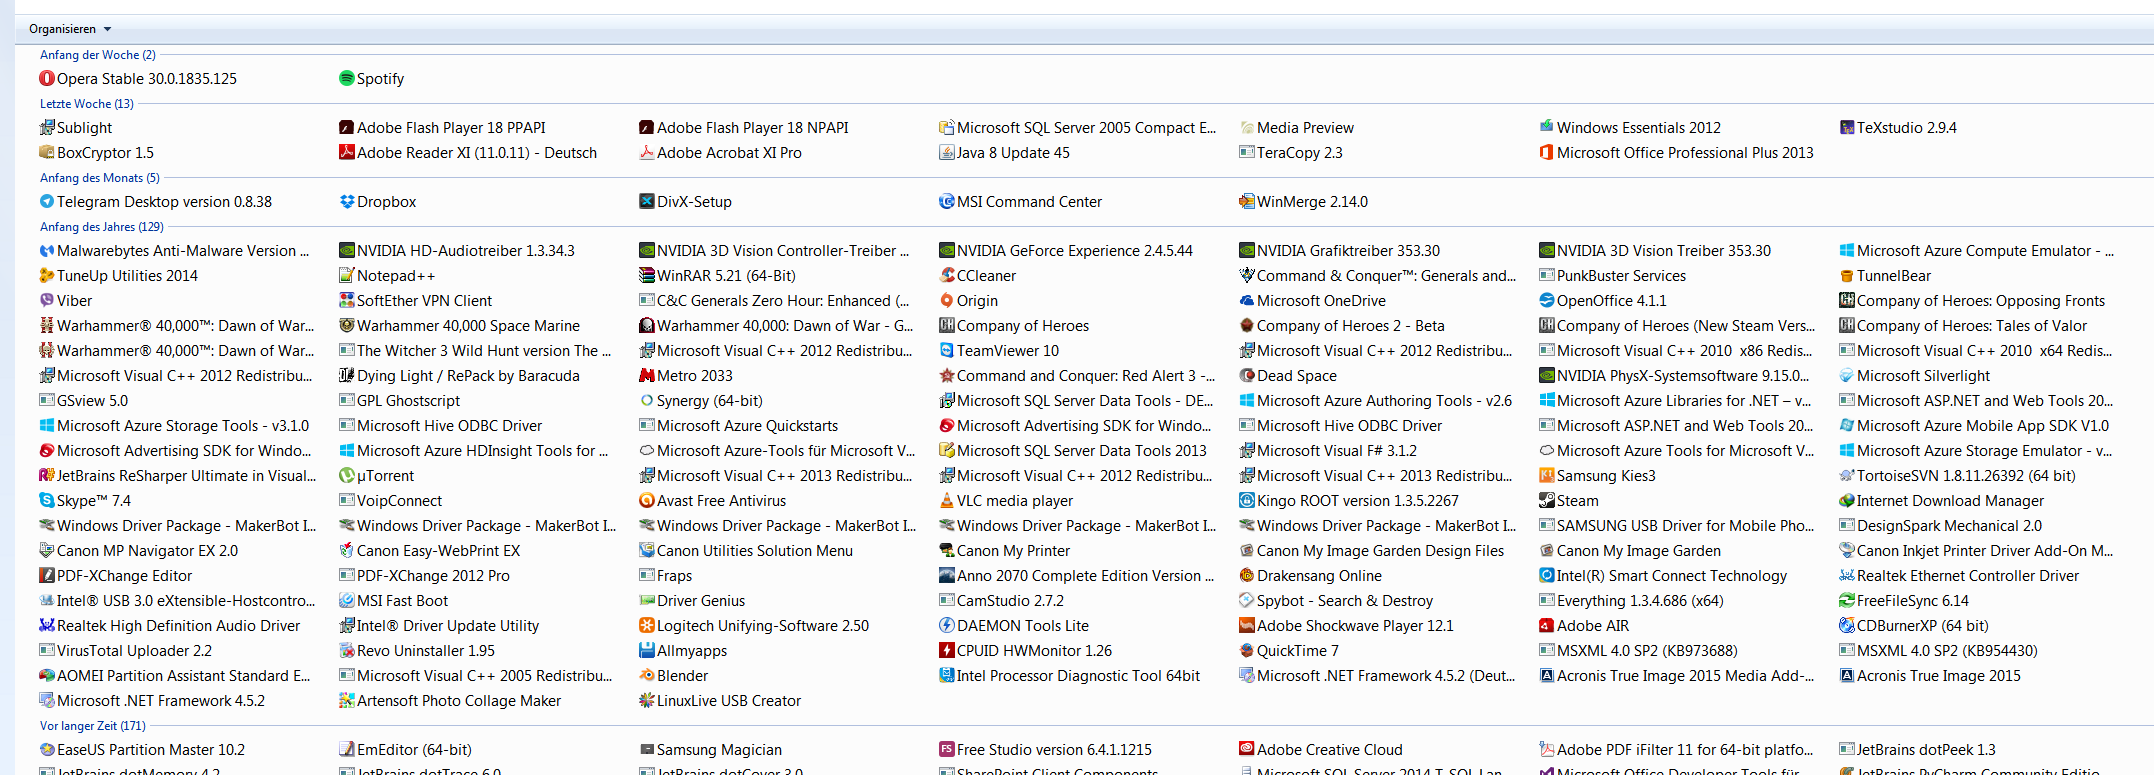The image size is (2154, 775).
Task: Select 'MSI Command Center' entry
Action: tap(1021, 201)
